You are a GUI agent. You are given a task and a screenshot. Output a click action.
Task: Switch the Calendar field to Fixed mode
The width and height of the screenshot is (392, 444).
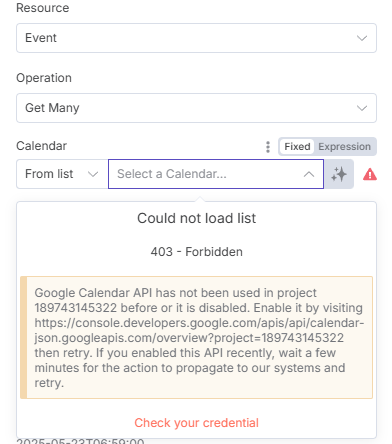click(297, 147)
